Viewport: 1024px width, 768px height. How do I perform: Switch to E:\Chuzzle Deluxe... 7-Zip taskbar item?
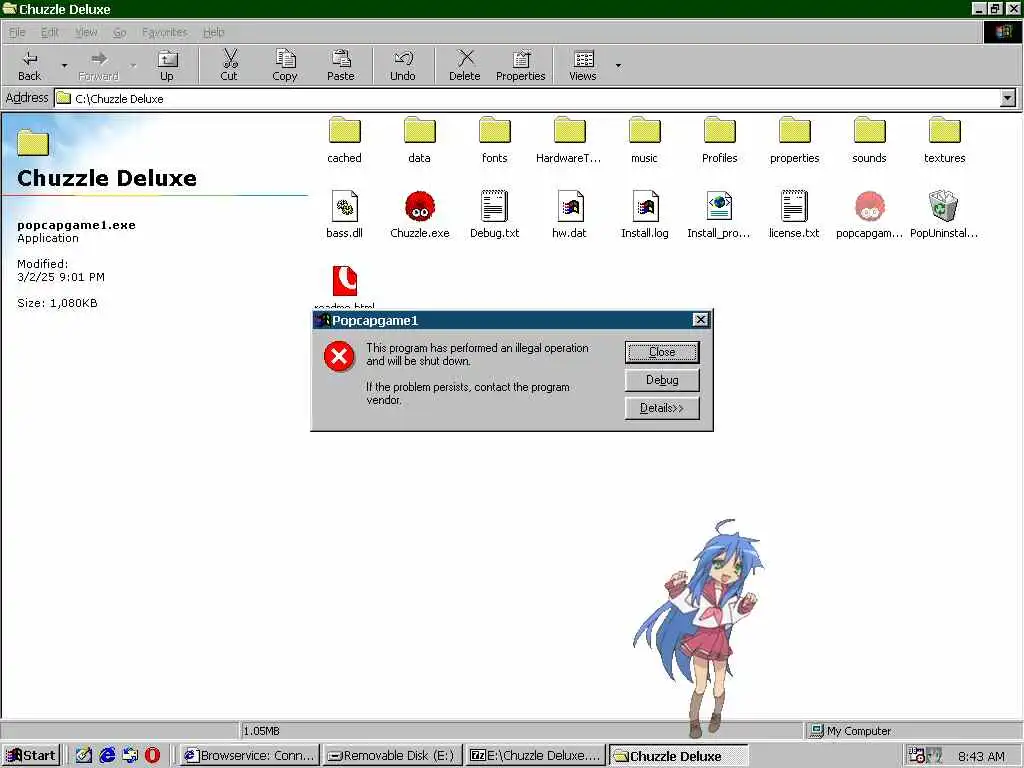(x=536, y=756)
